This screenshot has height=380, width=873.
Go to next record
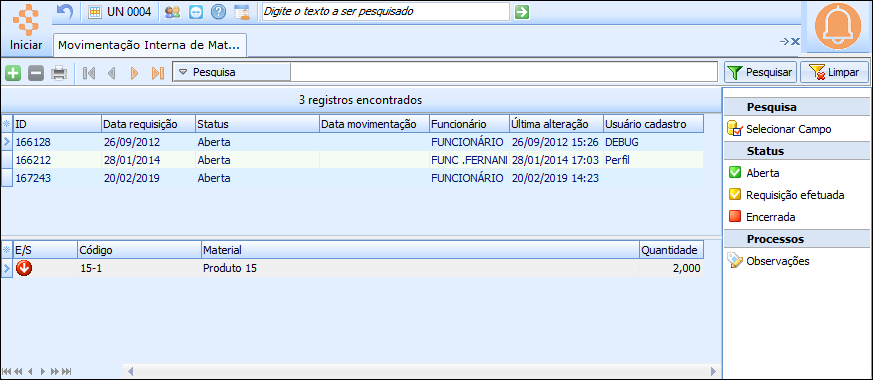click(134, 73)
